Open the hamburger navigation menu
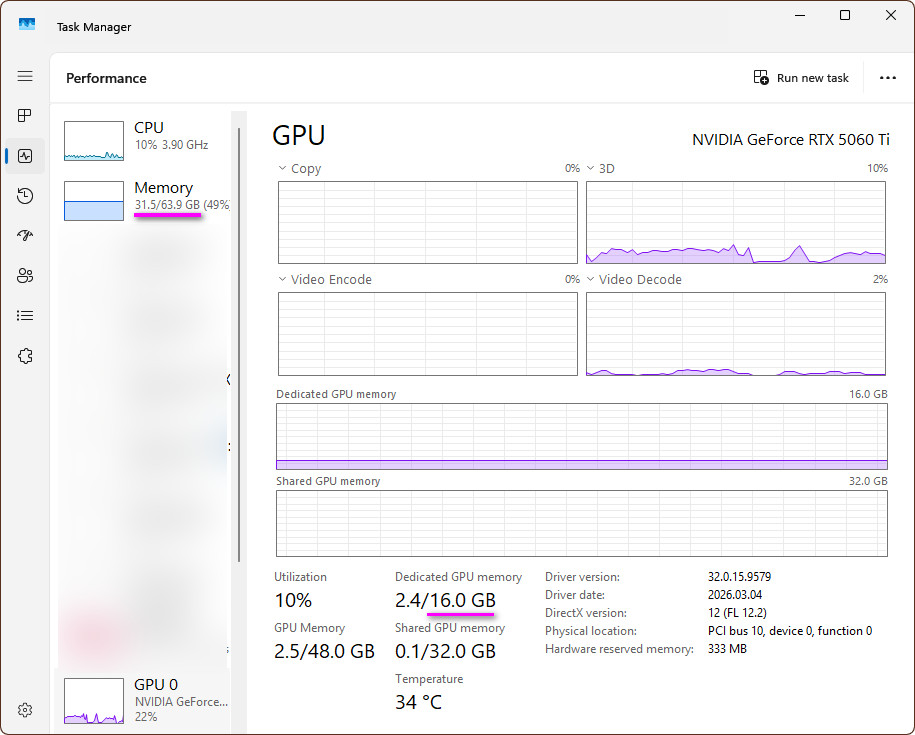915x735 pixels. [x=25, y=76]
